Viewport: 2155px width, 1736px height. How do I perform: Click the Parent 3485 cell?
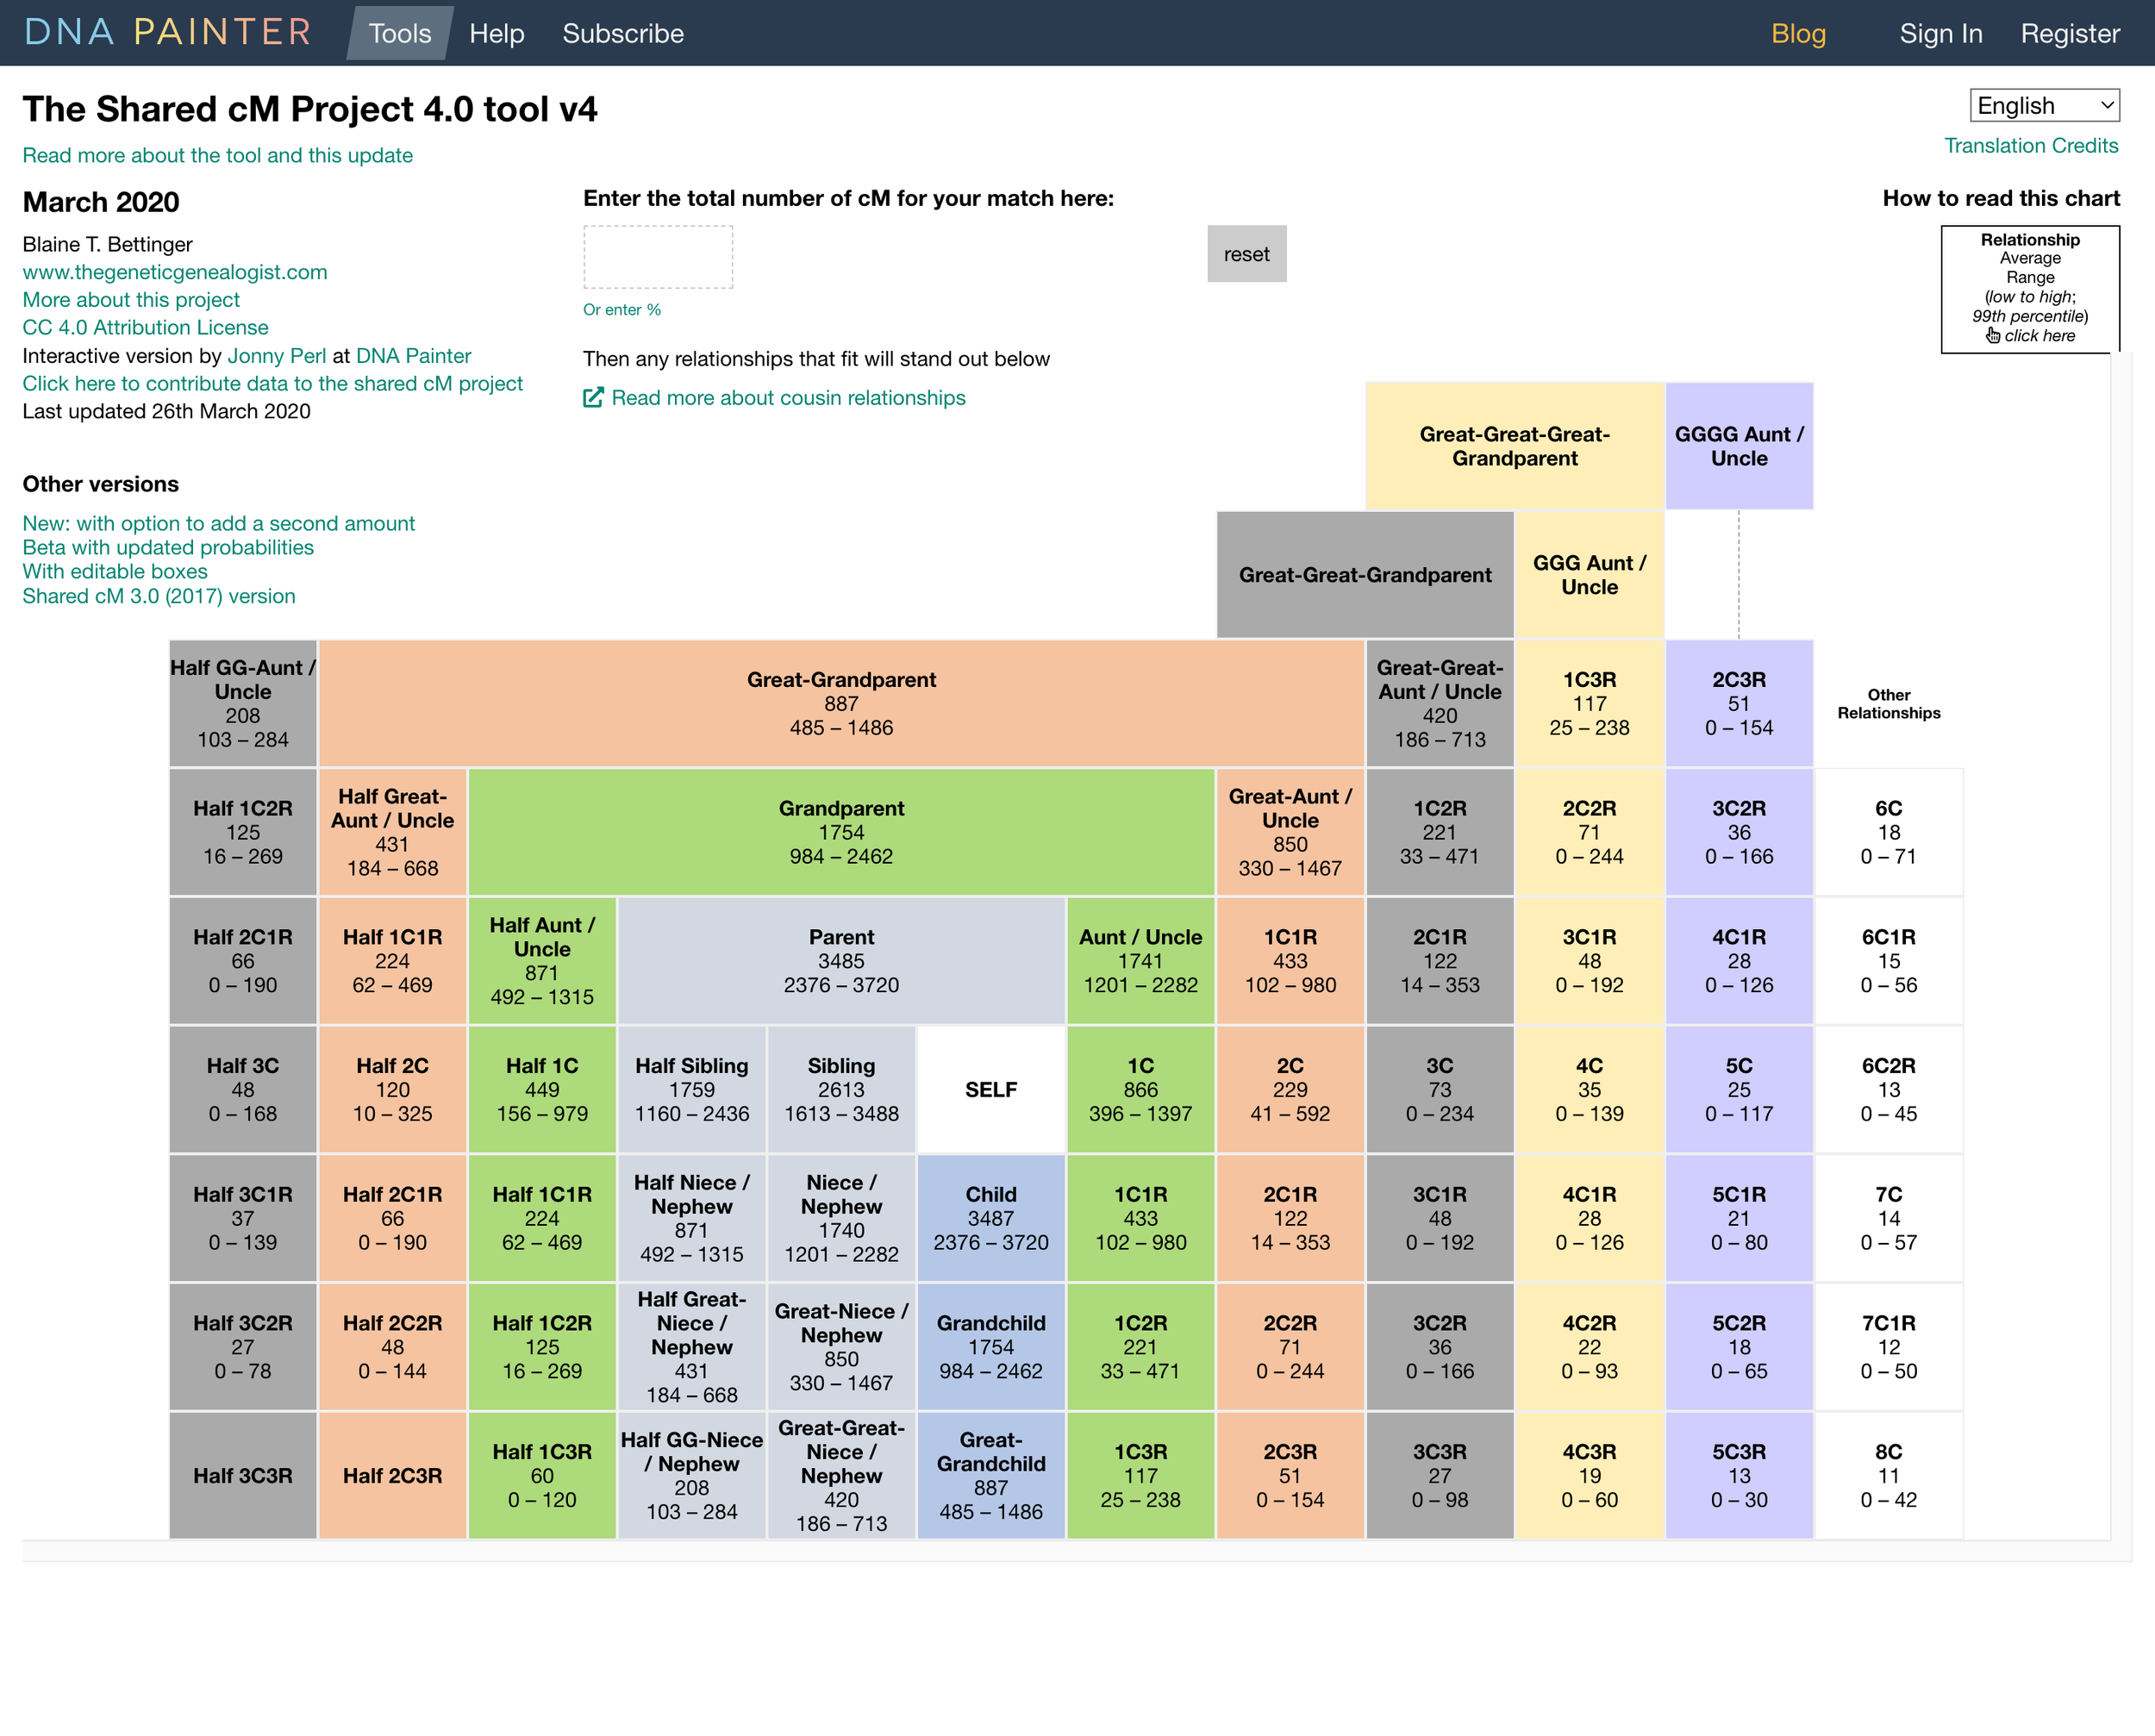click(x=841, y=961)
